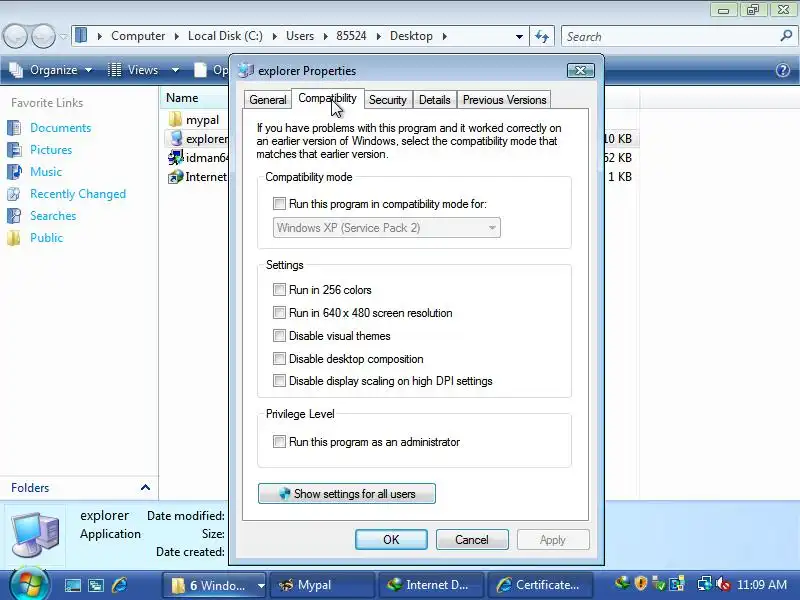
Task: Expand the arrow after Desktop breadcrumb
Action: pyautogui.click(x=445, y=37)
